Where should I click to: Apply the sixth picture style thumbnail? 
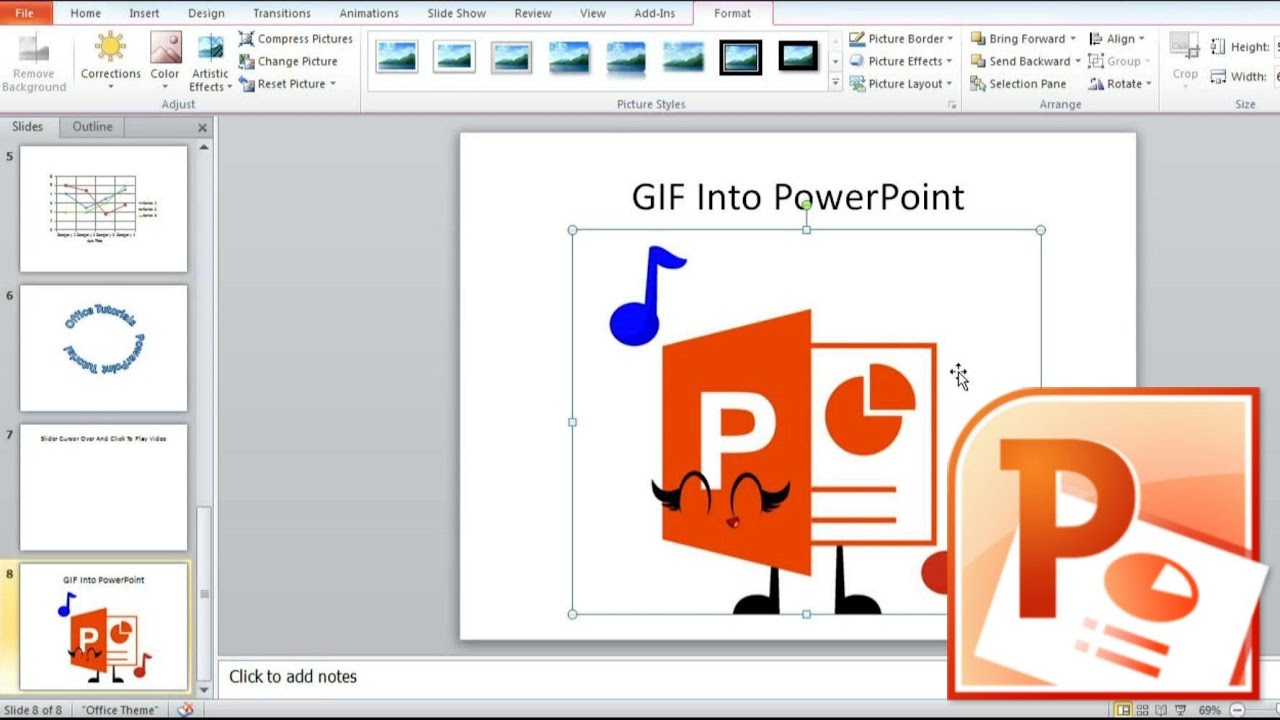pyautogui.click(x=683, y=57)
